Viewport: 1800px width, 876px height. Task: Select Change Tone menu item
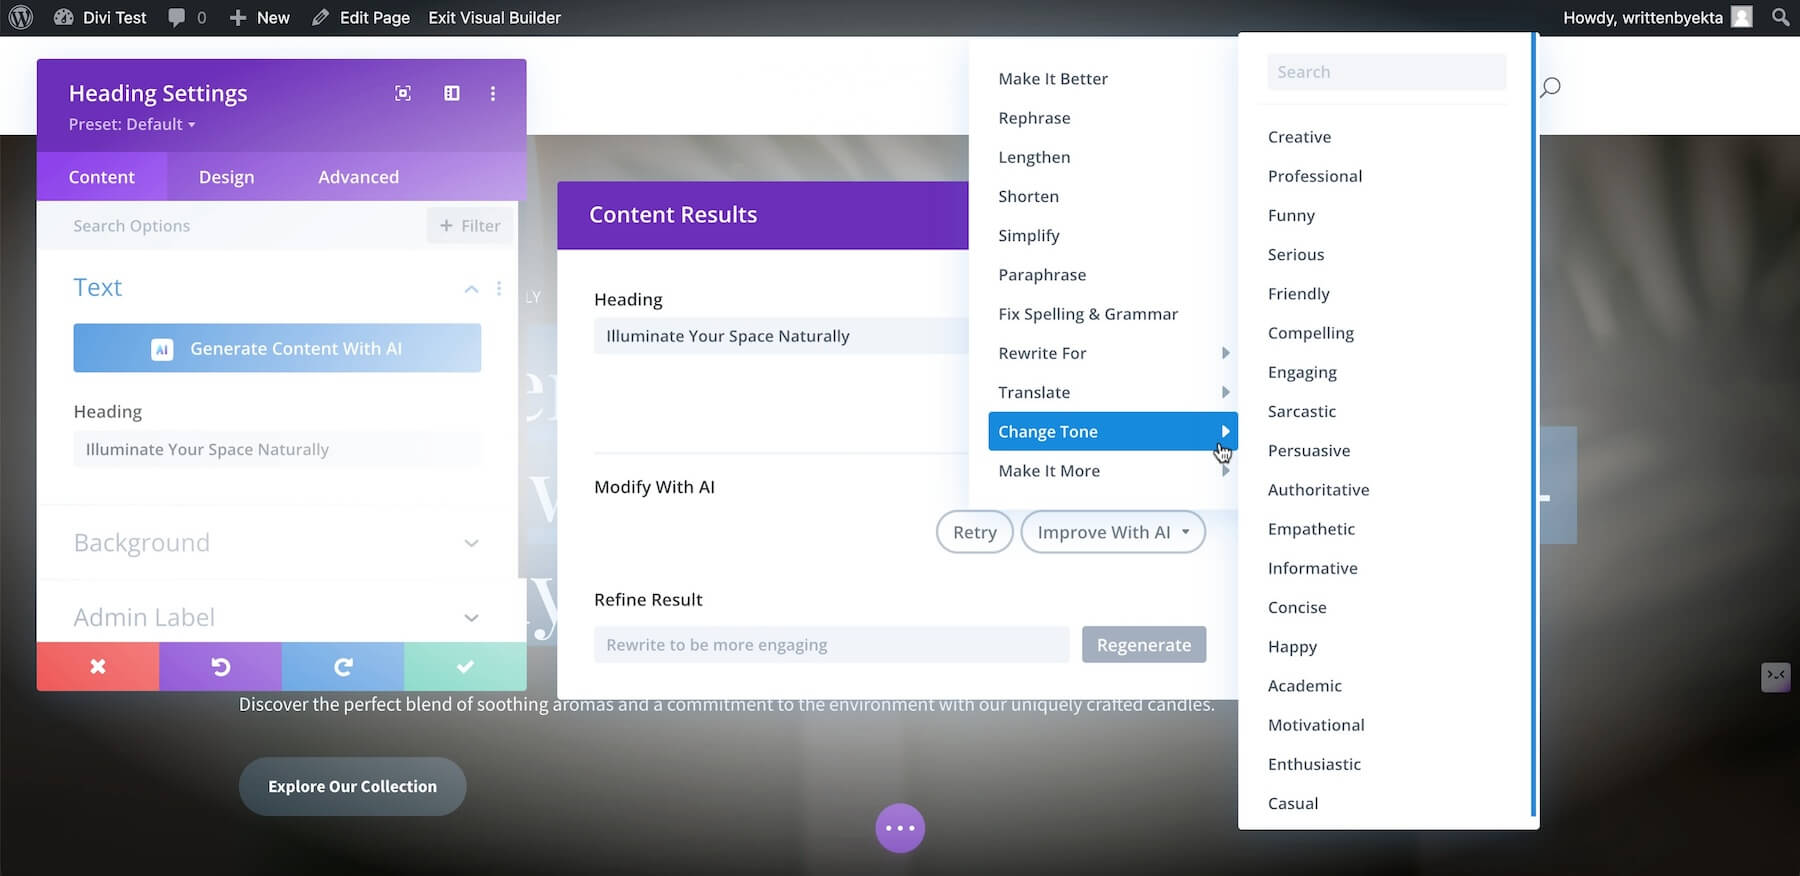(x=1113, y=431)
